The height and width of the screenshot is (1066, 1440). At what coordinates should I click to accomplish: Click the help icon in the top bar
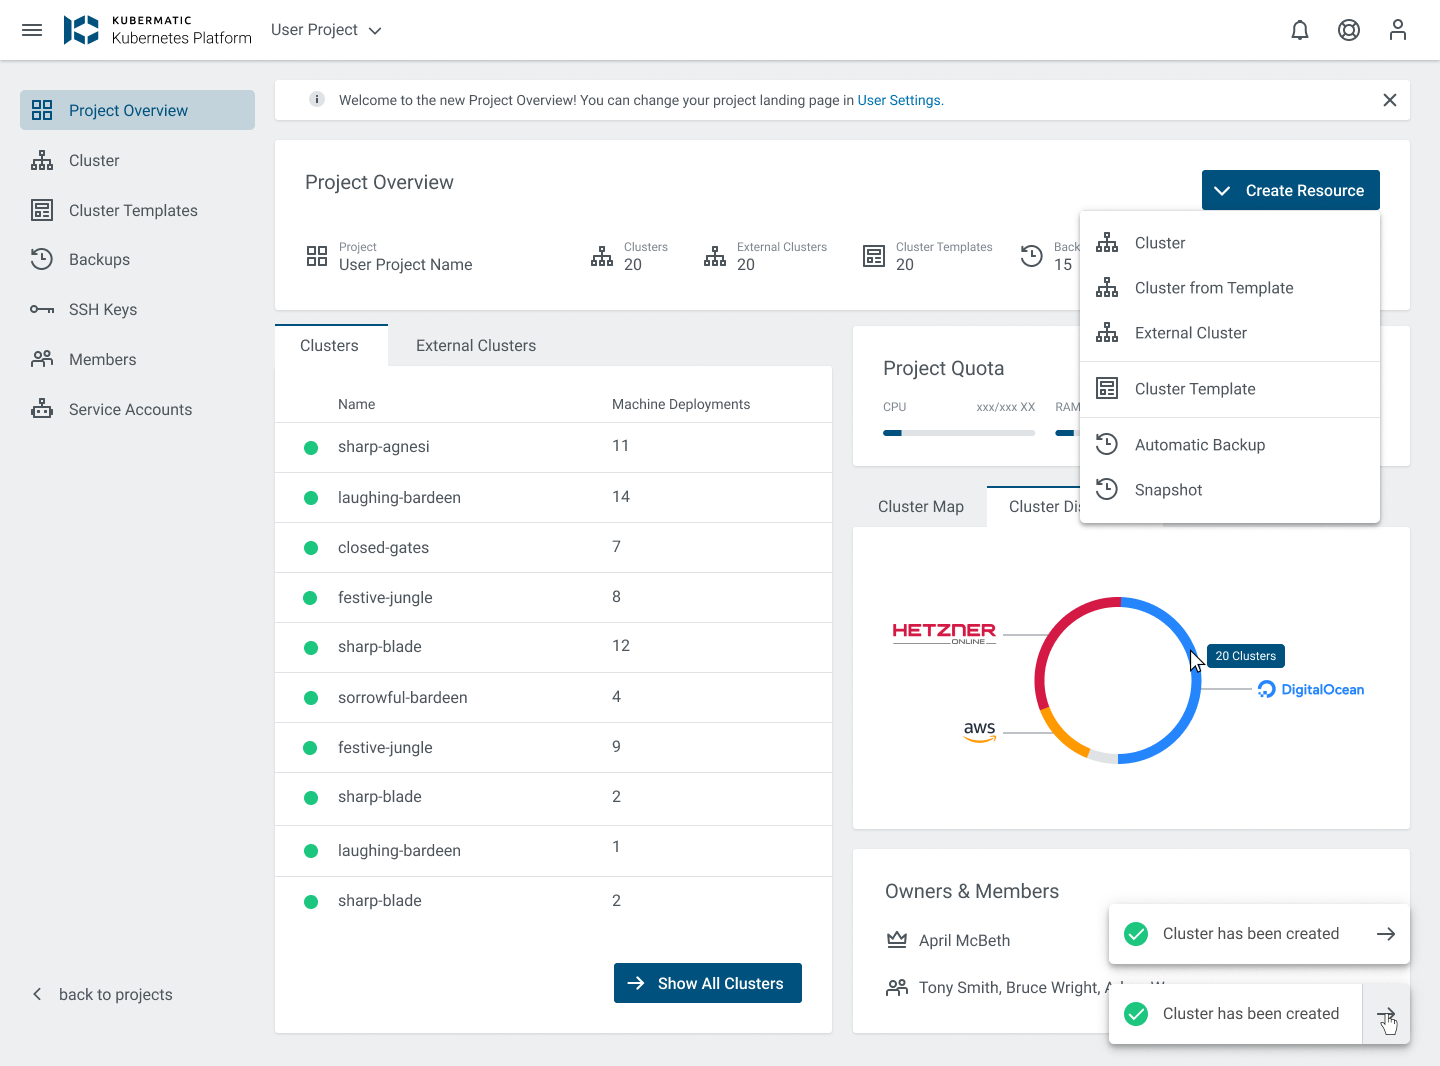[x=1348, y=30]
